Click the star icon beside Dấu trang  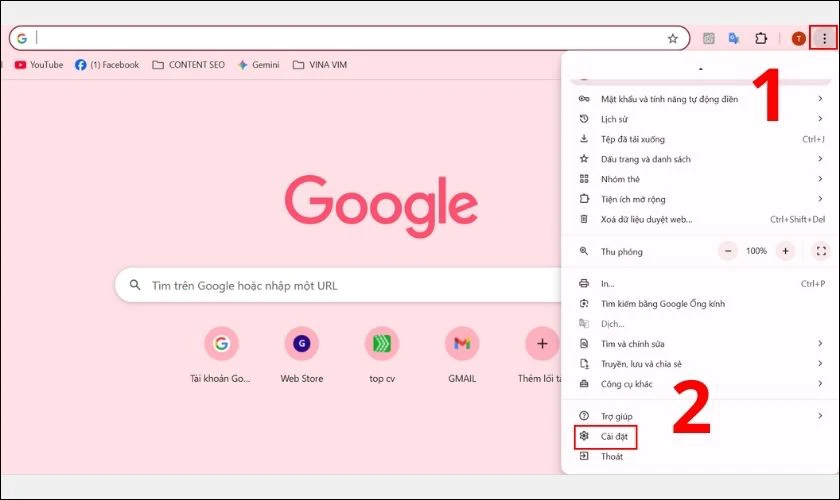584,159
